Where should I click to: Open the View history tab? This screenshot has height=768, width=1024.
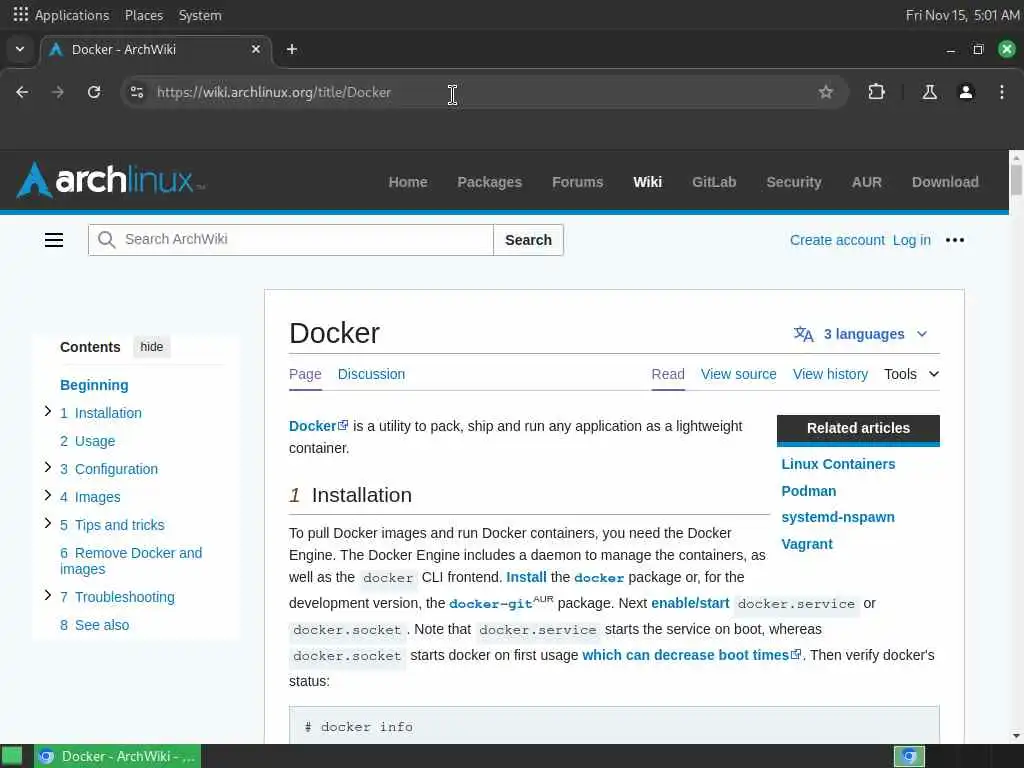[x=831, y=374]
